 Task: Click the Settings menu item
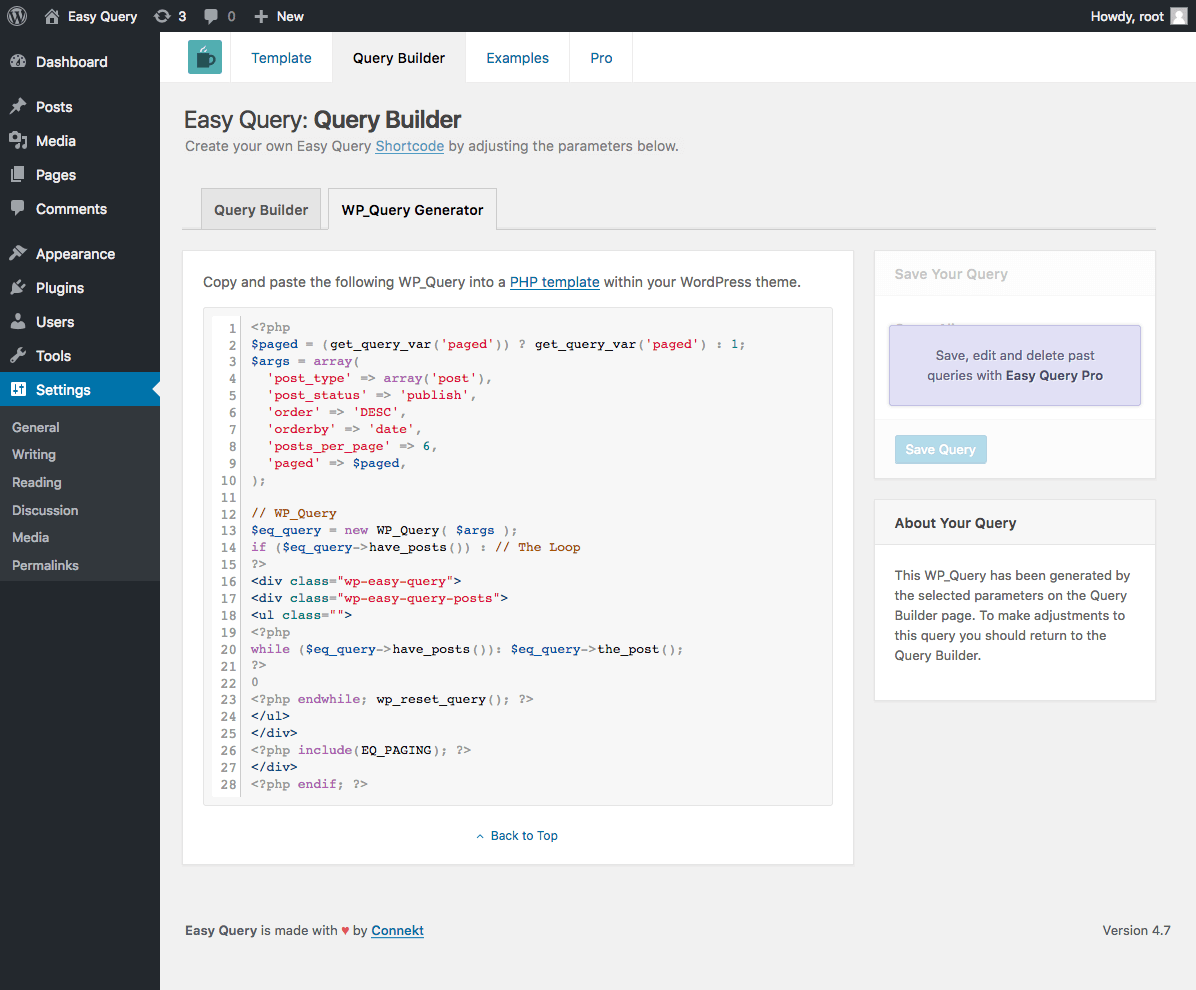pos(80,389)
